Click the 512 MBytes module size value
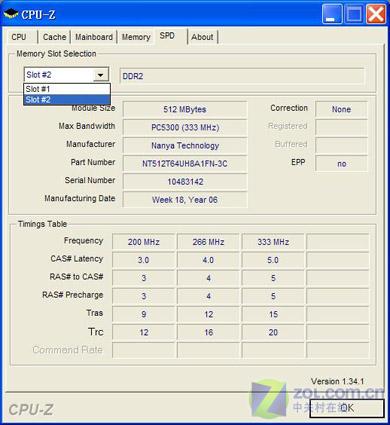Viewport: 390px width, 425px height. point(185,110)
